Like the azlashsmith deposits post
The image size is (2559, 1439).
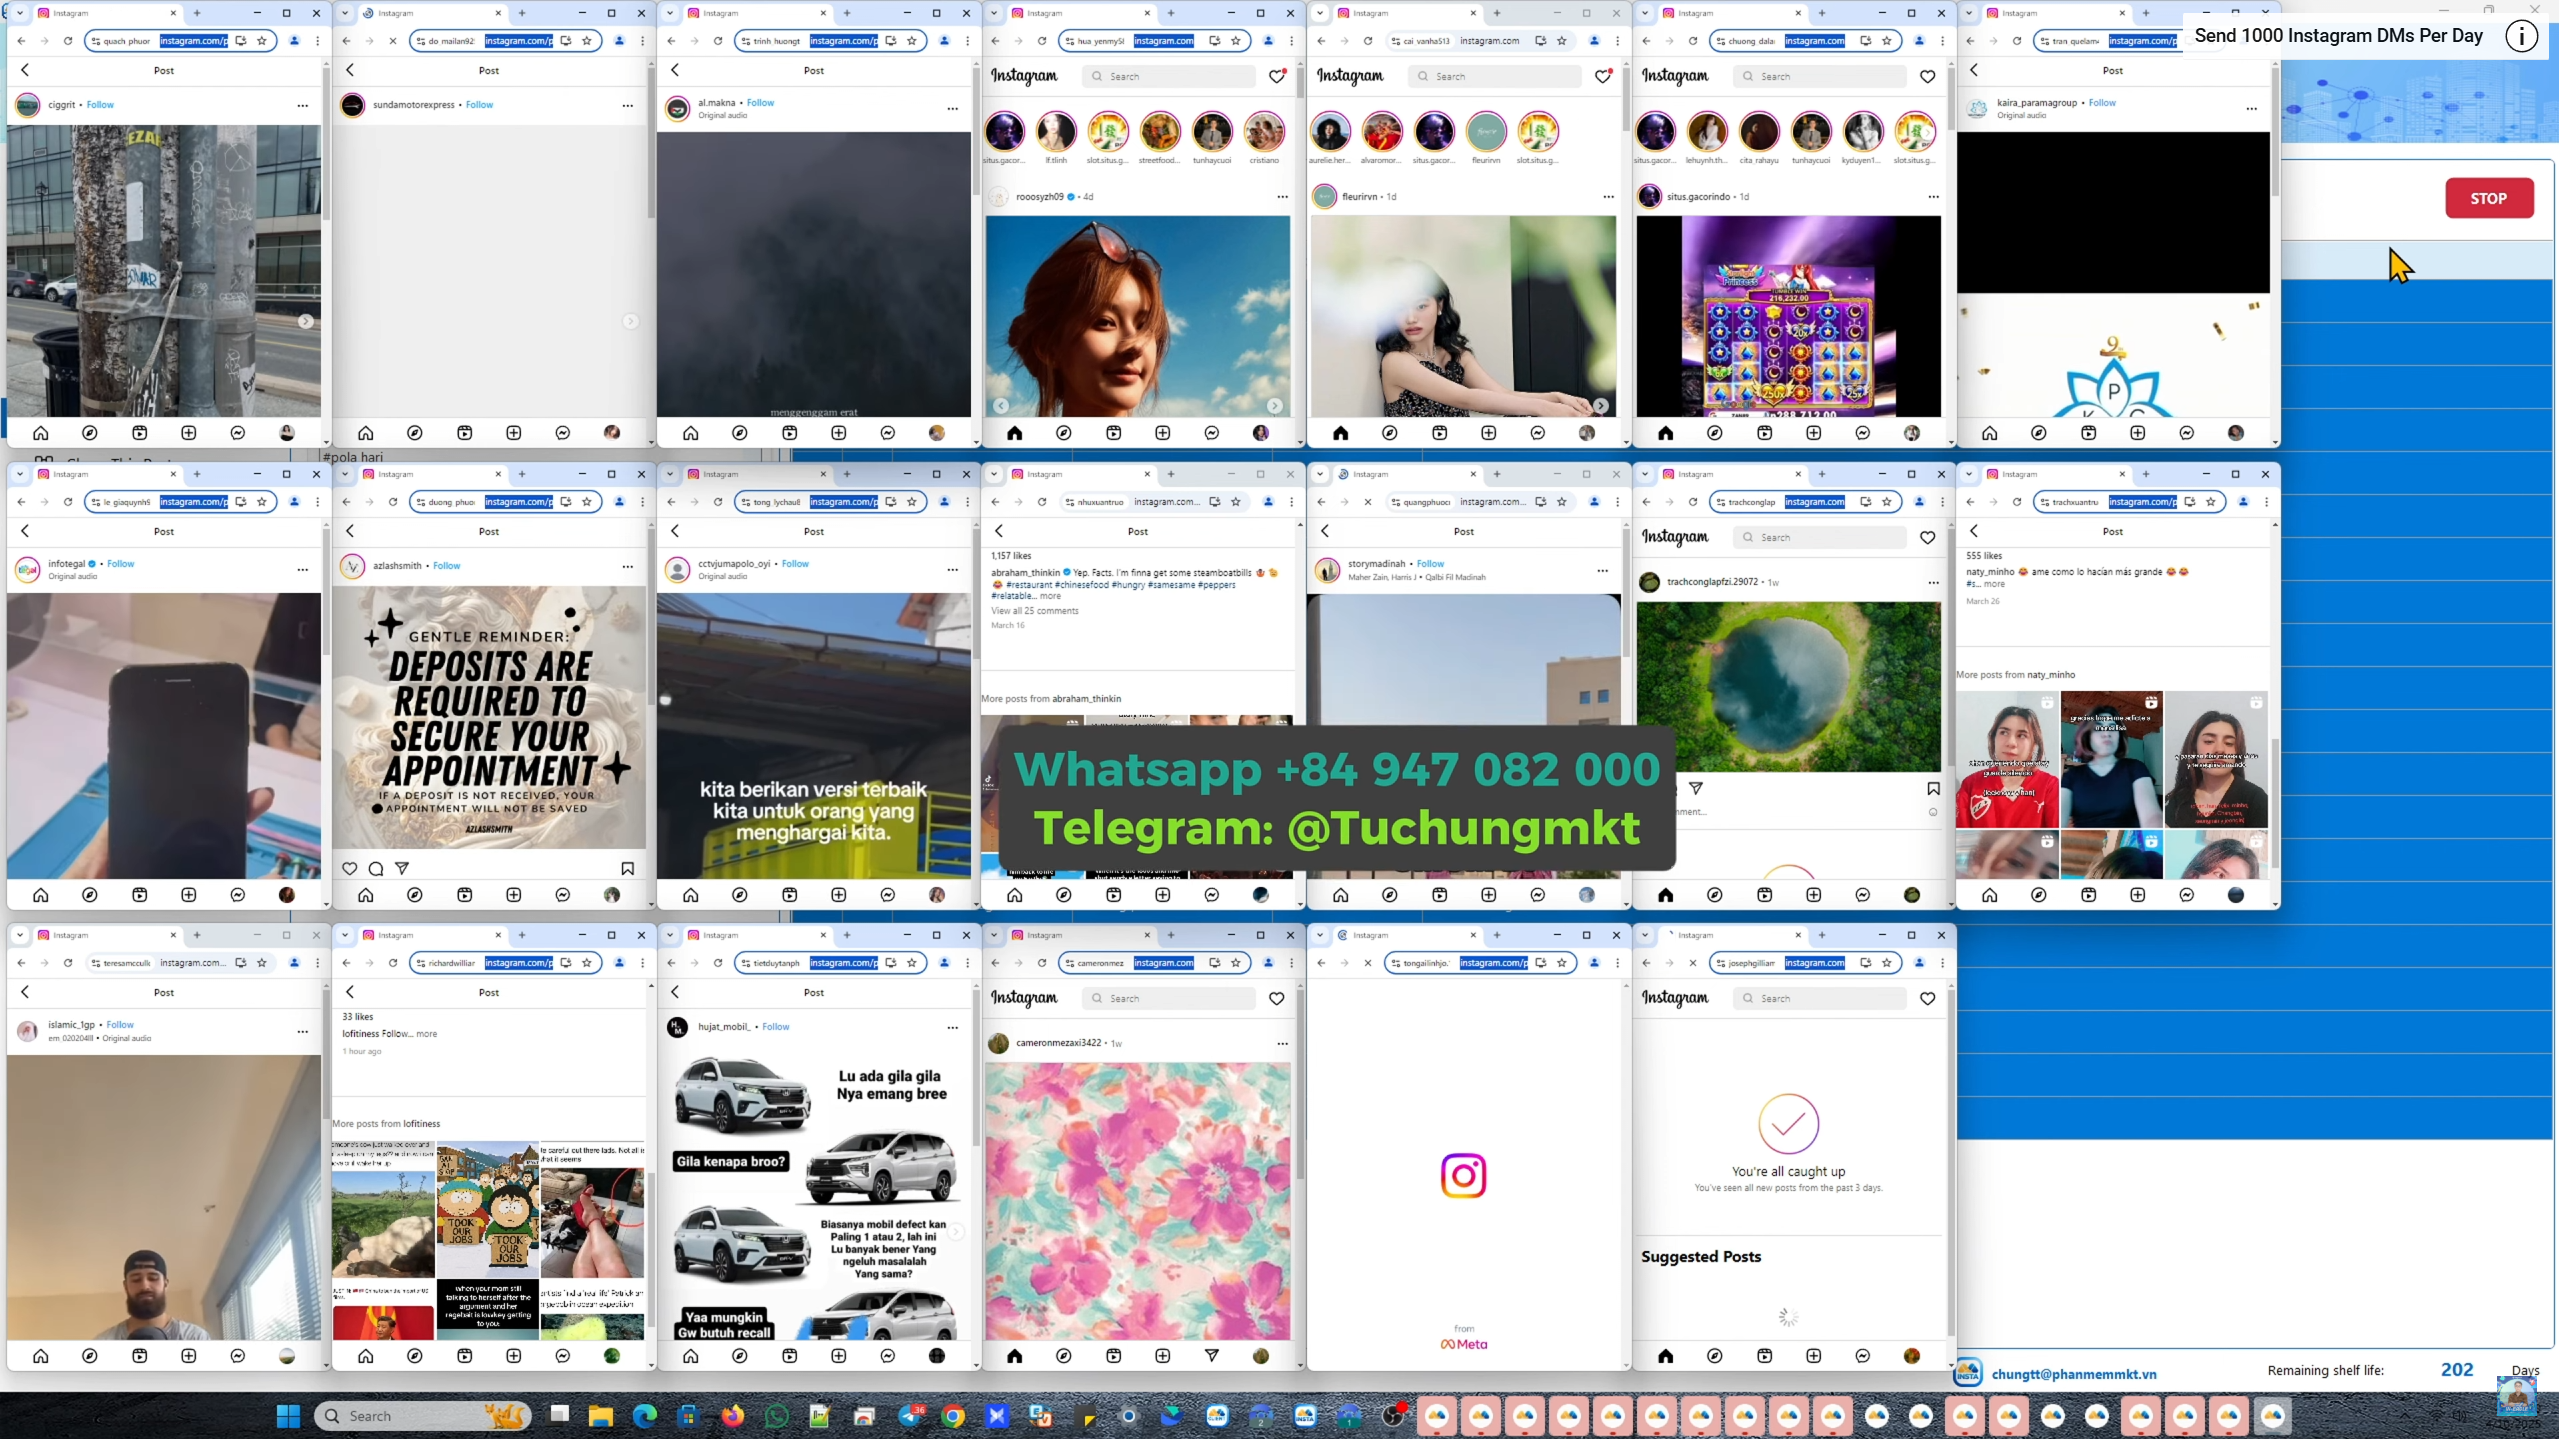pyautogui.click(x=349, y=869)
